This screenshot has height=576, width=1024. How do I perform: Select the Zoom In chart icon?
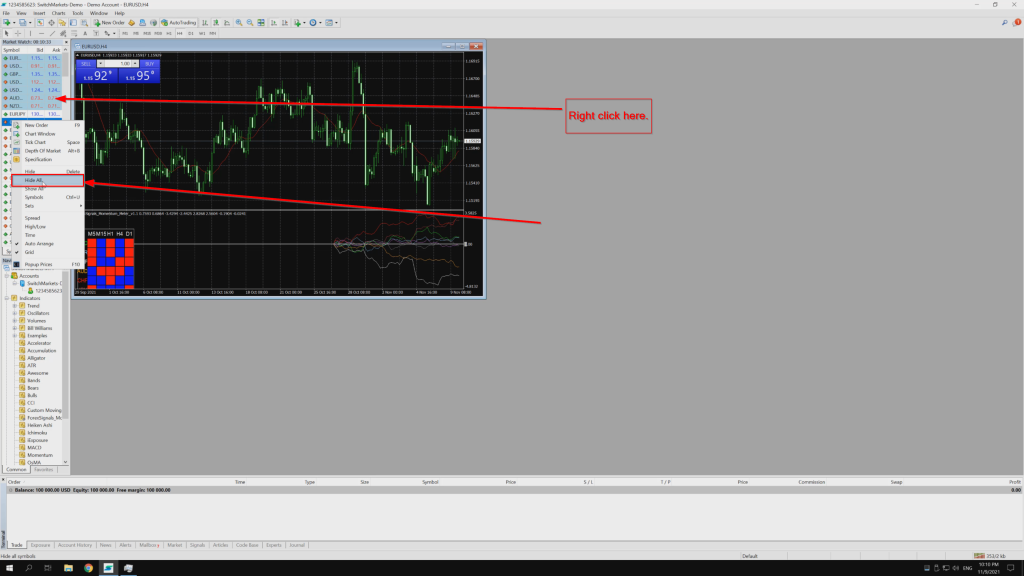238,23
